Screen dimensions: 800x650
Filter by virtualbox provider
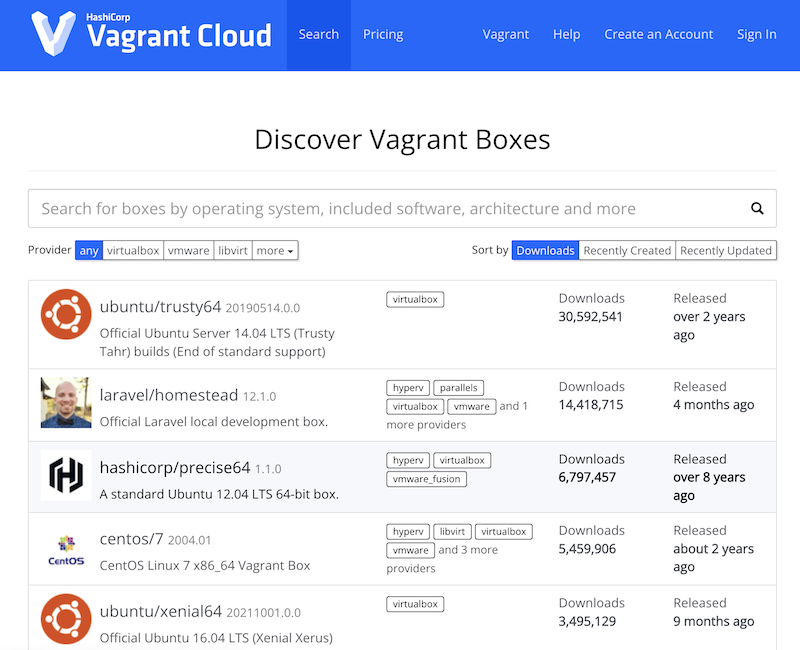click(133, 251)
